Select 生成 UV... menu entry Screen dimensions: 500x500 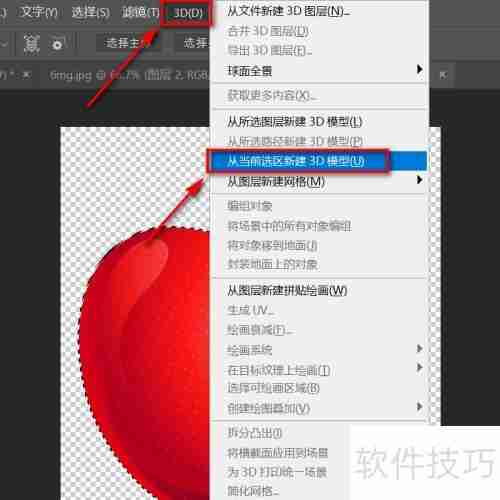(x=319, y=311)
